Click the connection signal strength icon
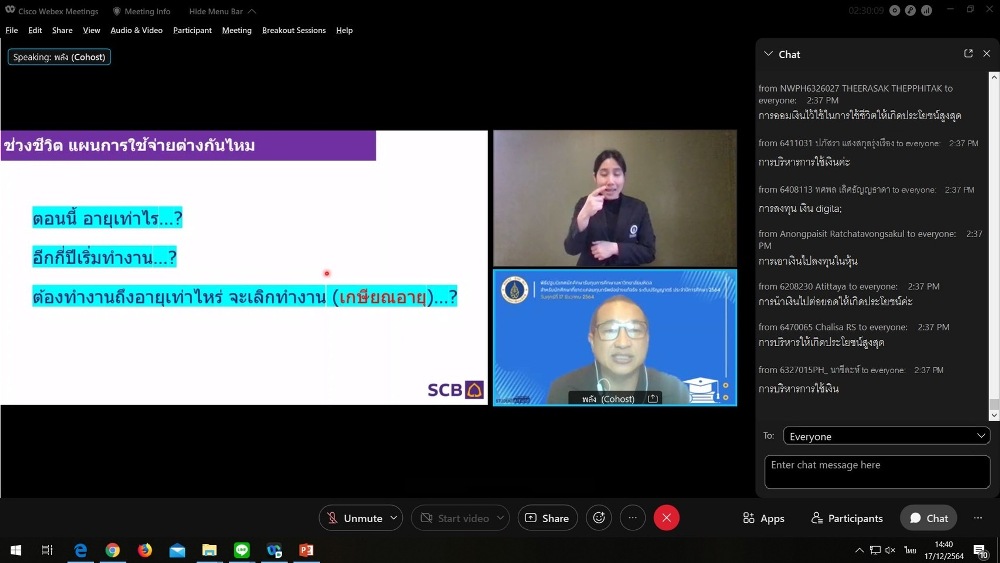 coord(926,10)
